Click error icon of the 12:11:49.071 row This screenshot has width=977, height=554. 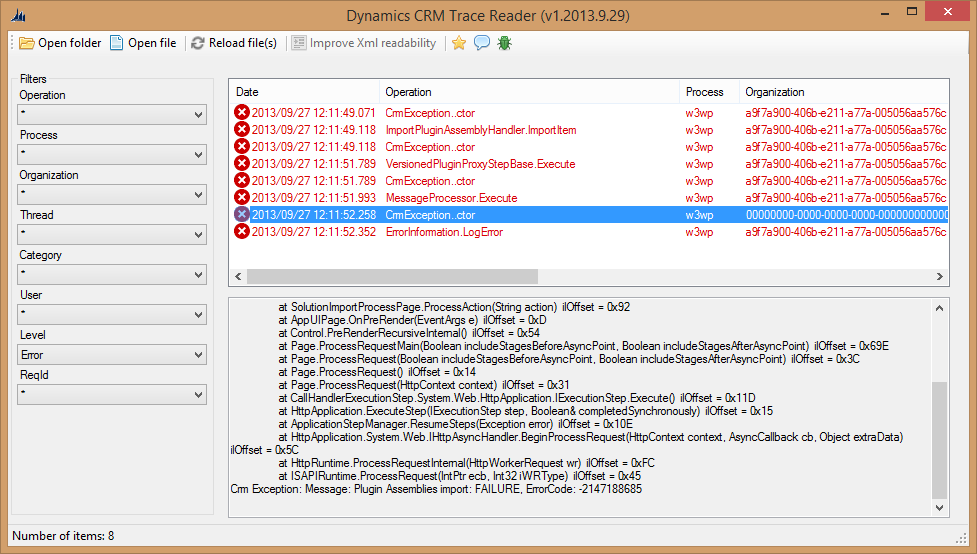coord(242,112)
